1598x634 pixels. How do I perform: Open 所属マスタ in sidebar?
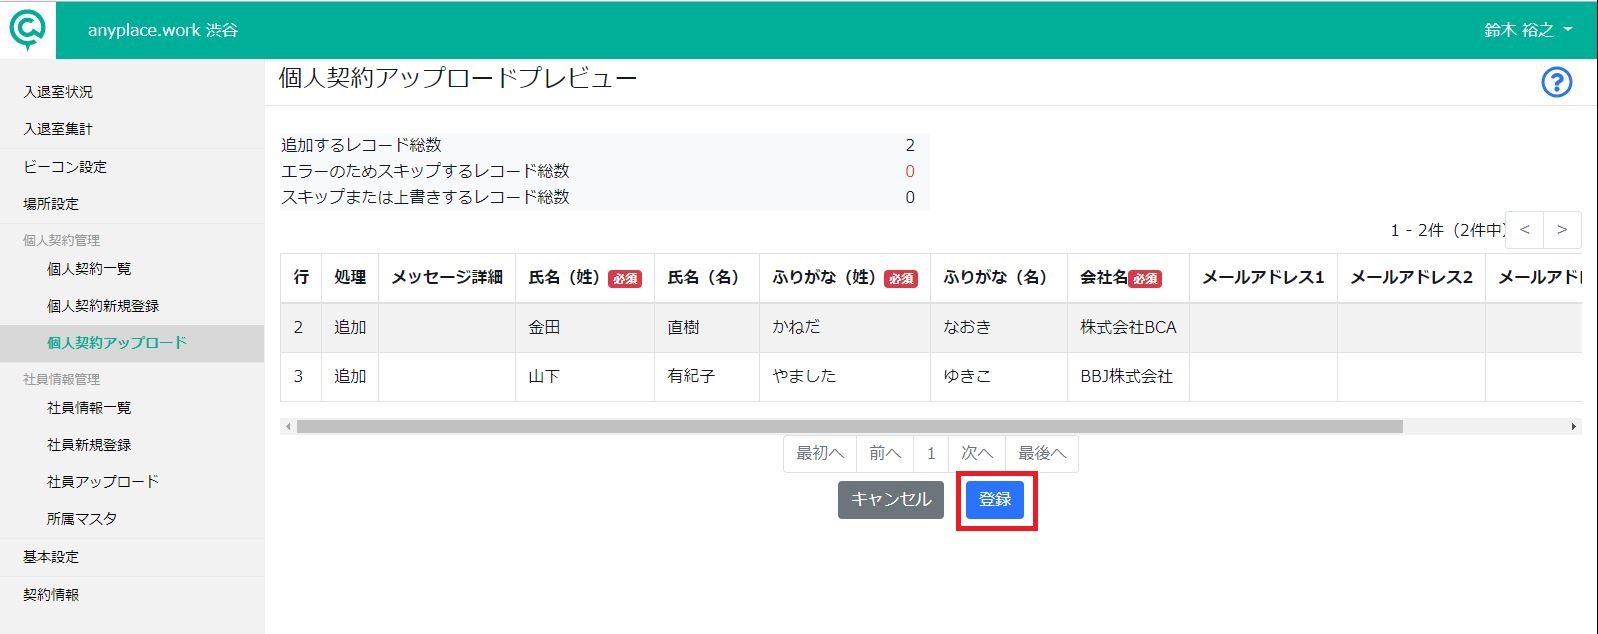click(82, 519)
